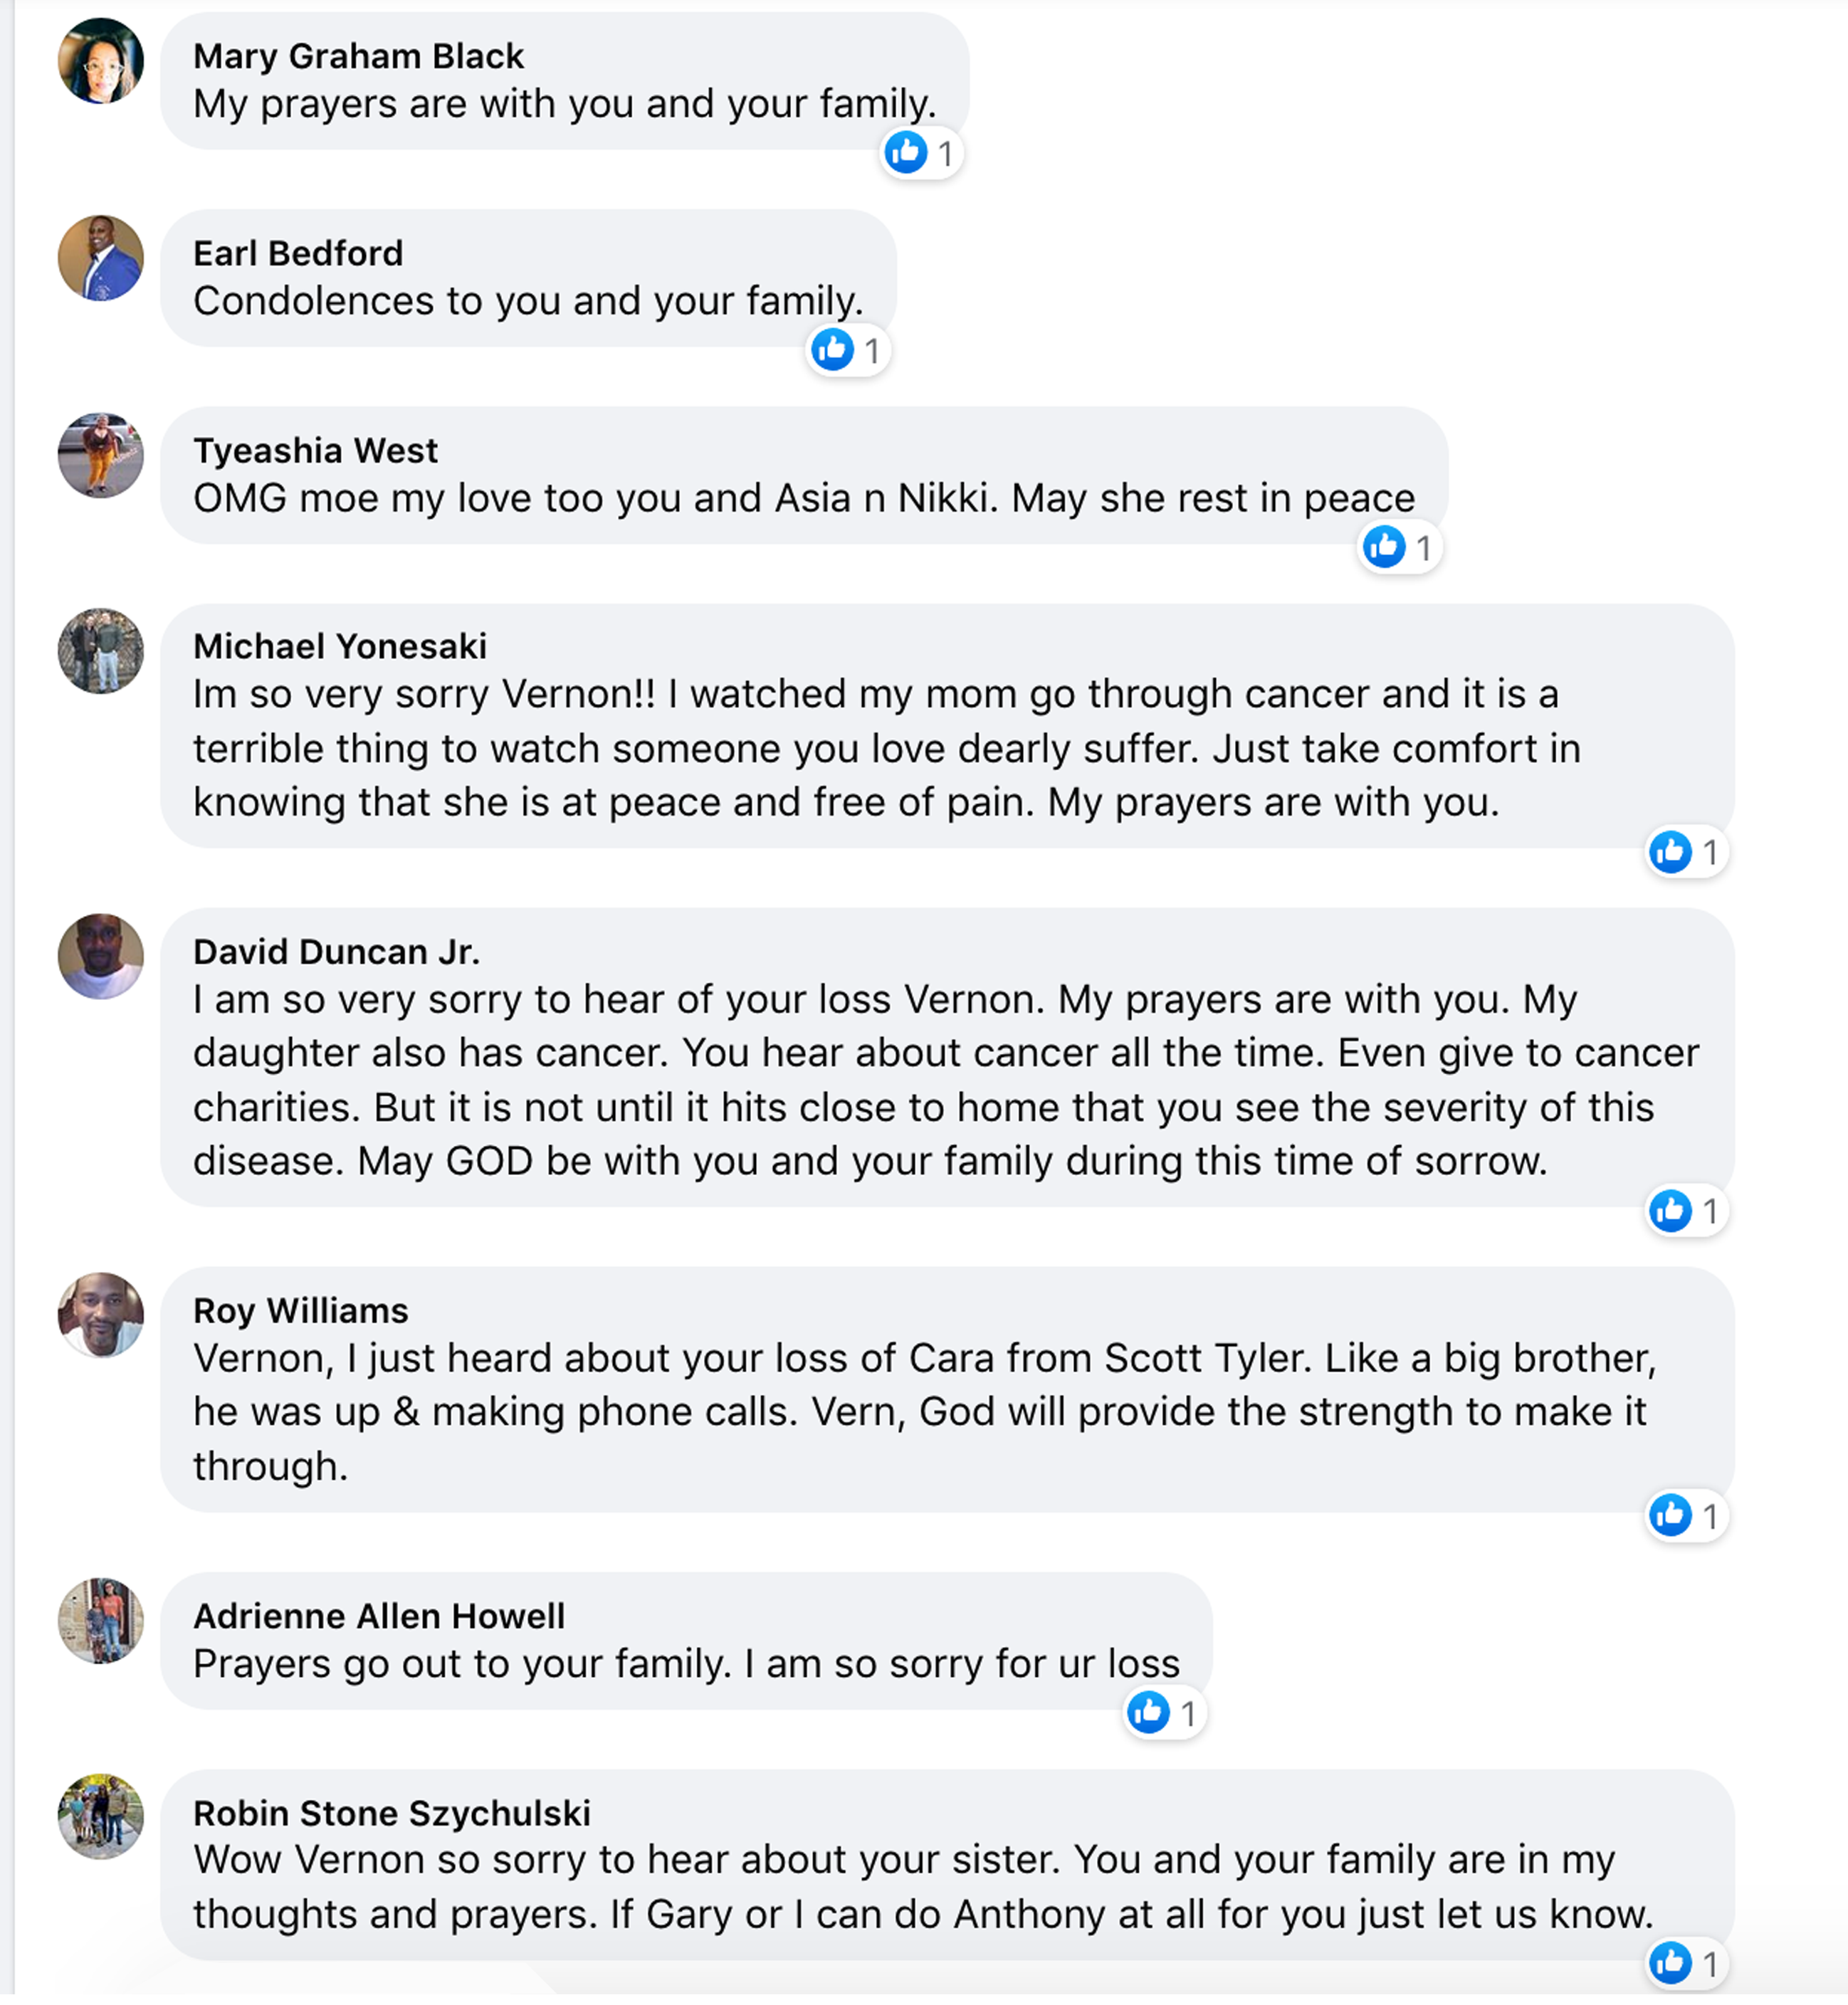Open the Mary Graham Black name link
Image resolution: width=1848 pixels, height=2005 pixels.
(358, 56)
